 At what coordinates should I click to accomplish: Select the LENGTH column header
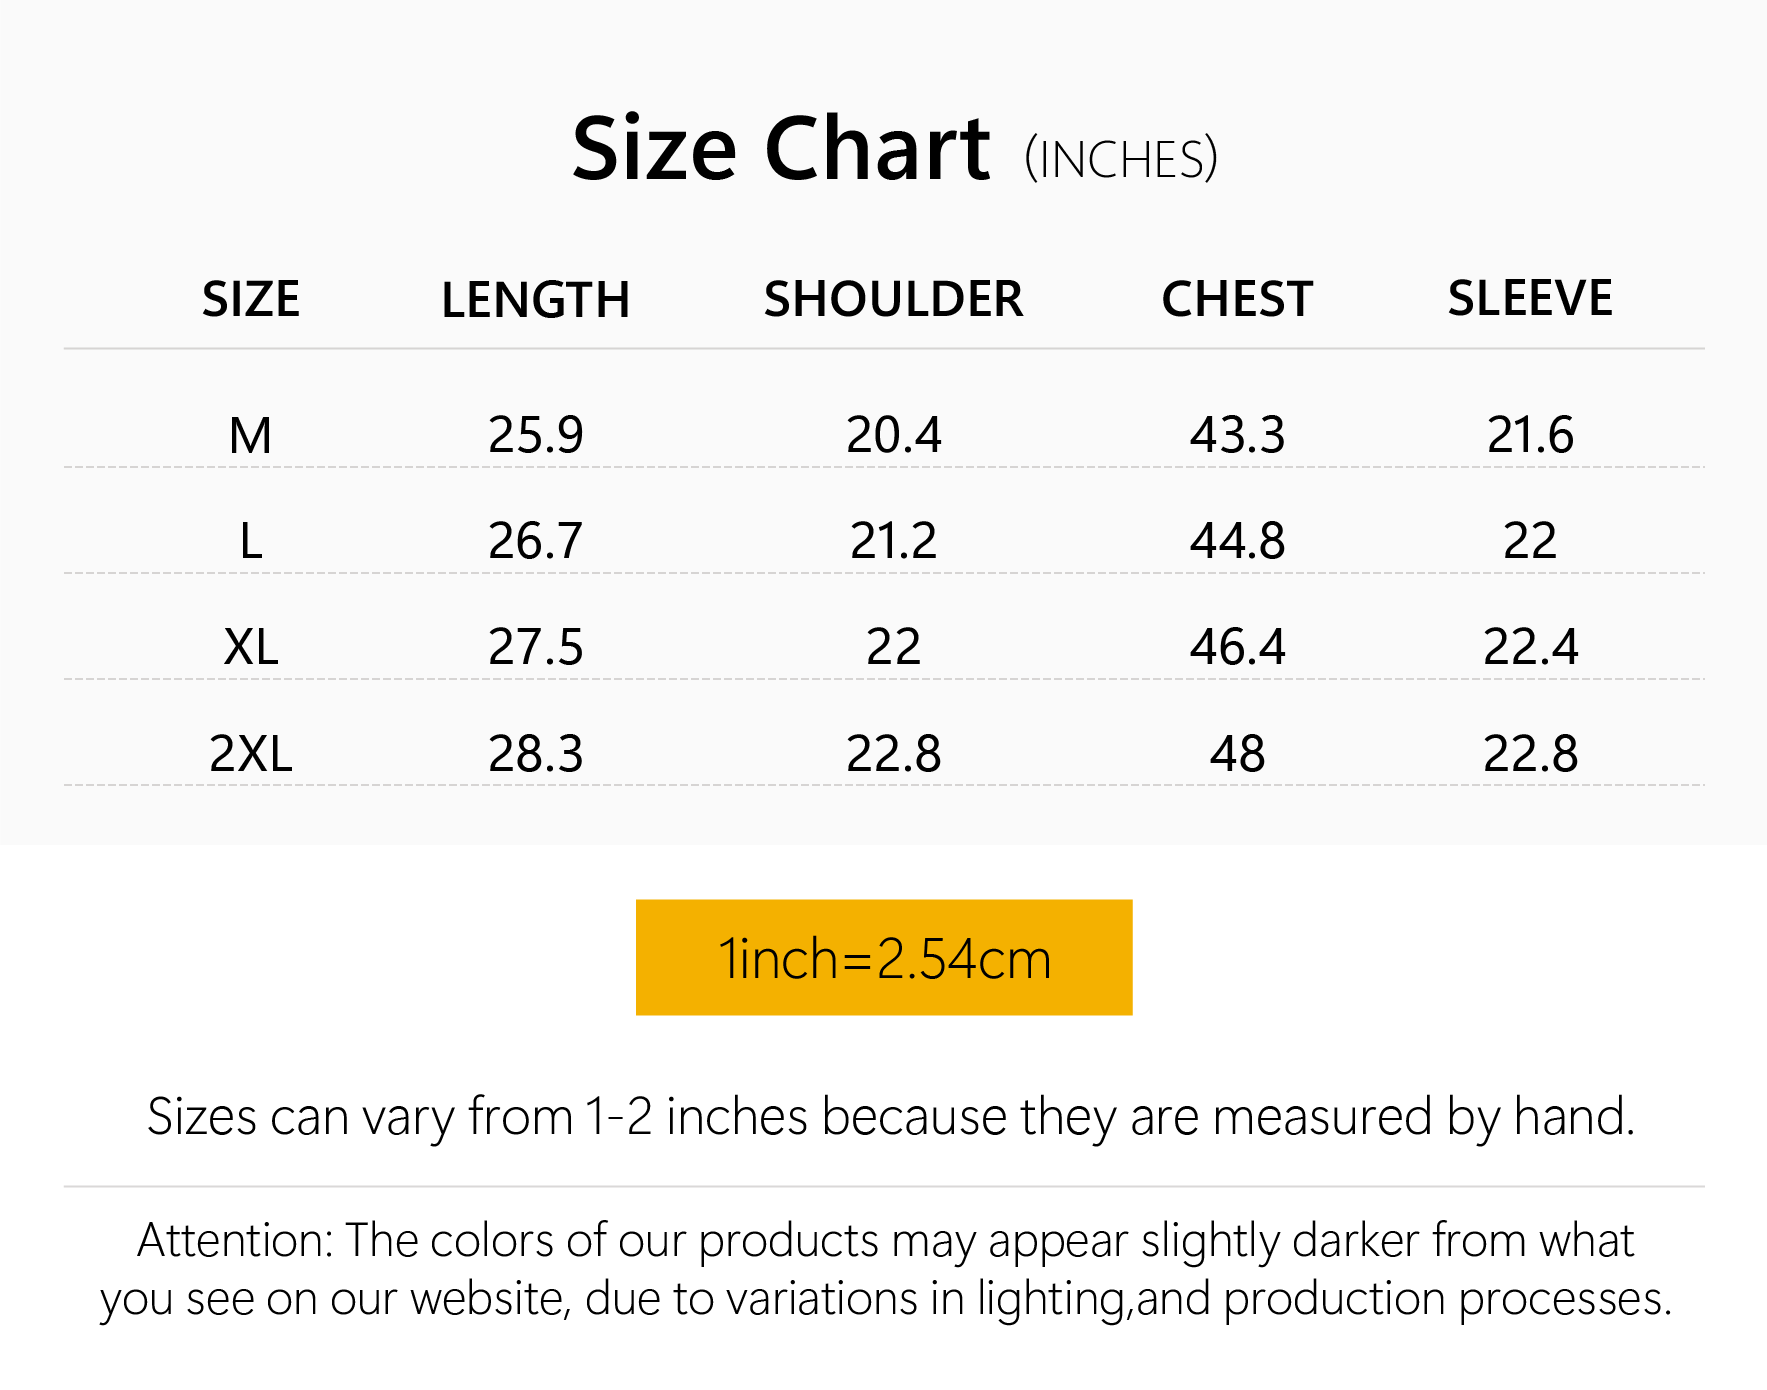(535, 300)
